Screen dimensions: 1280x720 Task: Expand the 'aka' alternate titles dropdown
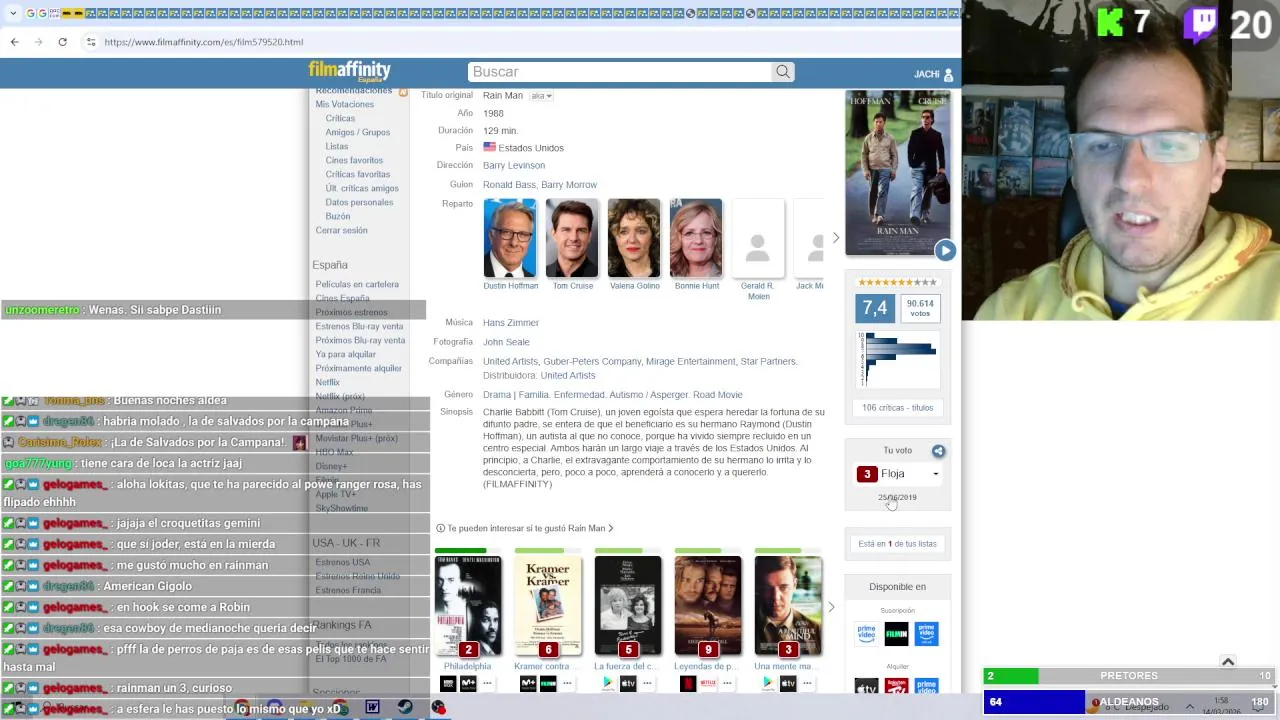541,96
